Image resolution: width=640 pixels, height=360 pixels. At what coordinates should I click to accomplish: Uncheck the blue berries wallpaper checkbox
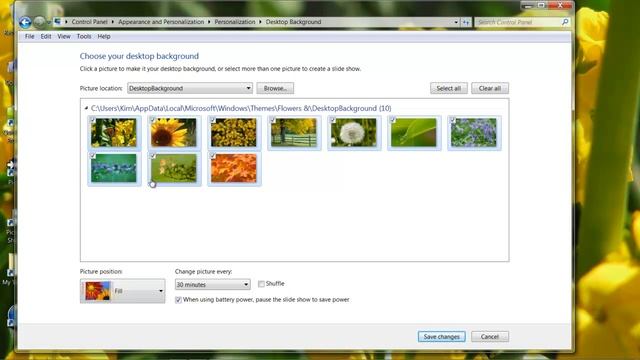pos(93,156)
